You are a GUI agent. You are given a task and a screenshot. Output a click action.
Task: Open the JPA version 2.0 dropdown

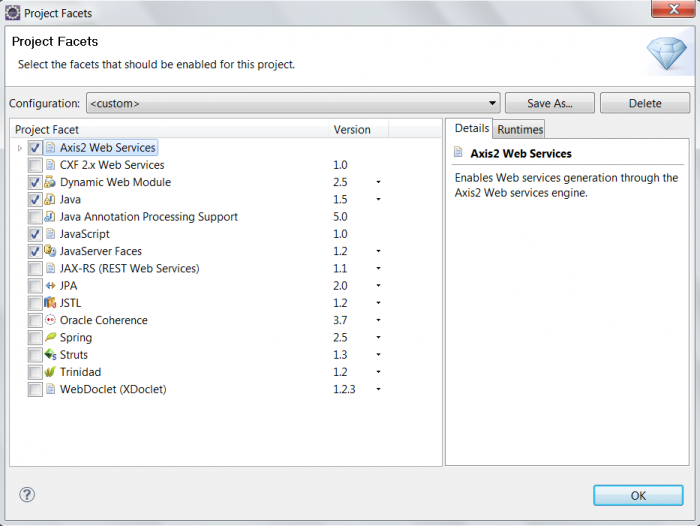pos(378,286)
